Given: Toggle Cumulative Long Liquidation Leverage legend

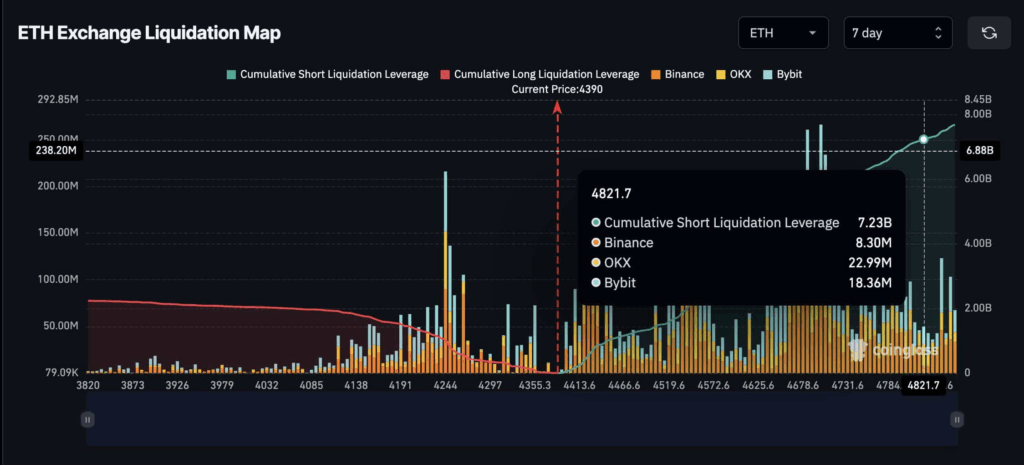Looking at the screenshot, I should [545, 74].
